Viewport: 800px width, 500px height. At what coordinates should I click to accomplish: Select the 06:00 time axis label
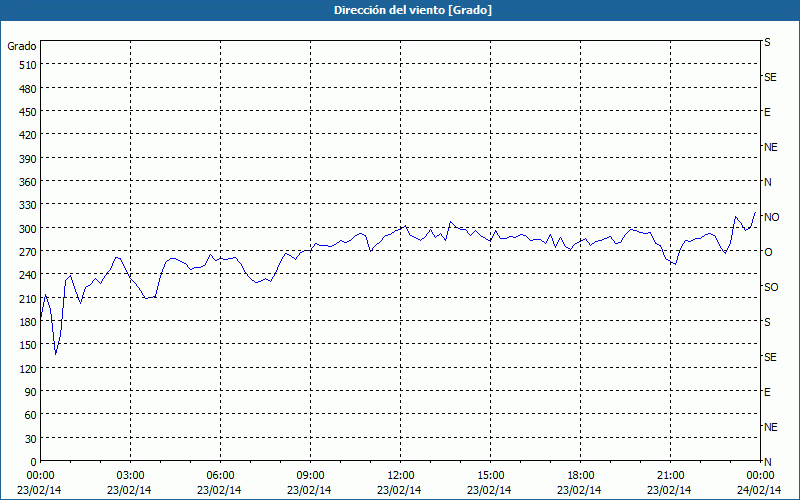(220, 476)
